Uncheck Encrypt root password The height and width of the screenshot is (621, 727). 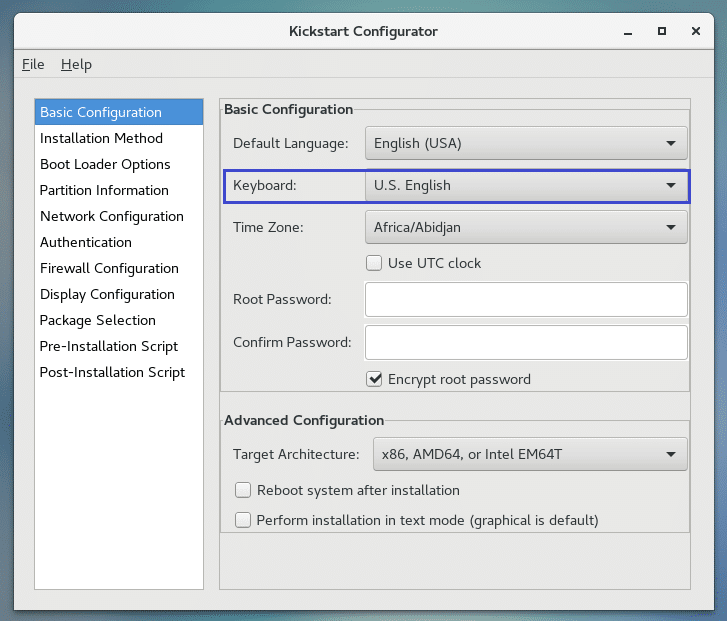coord(374,379)
